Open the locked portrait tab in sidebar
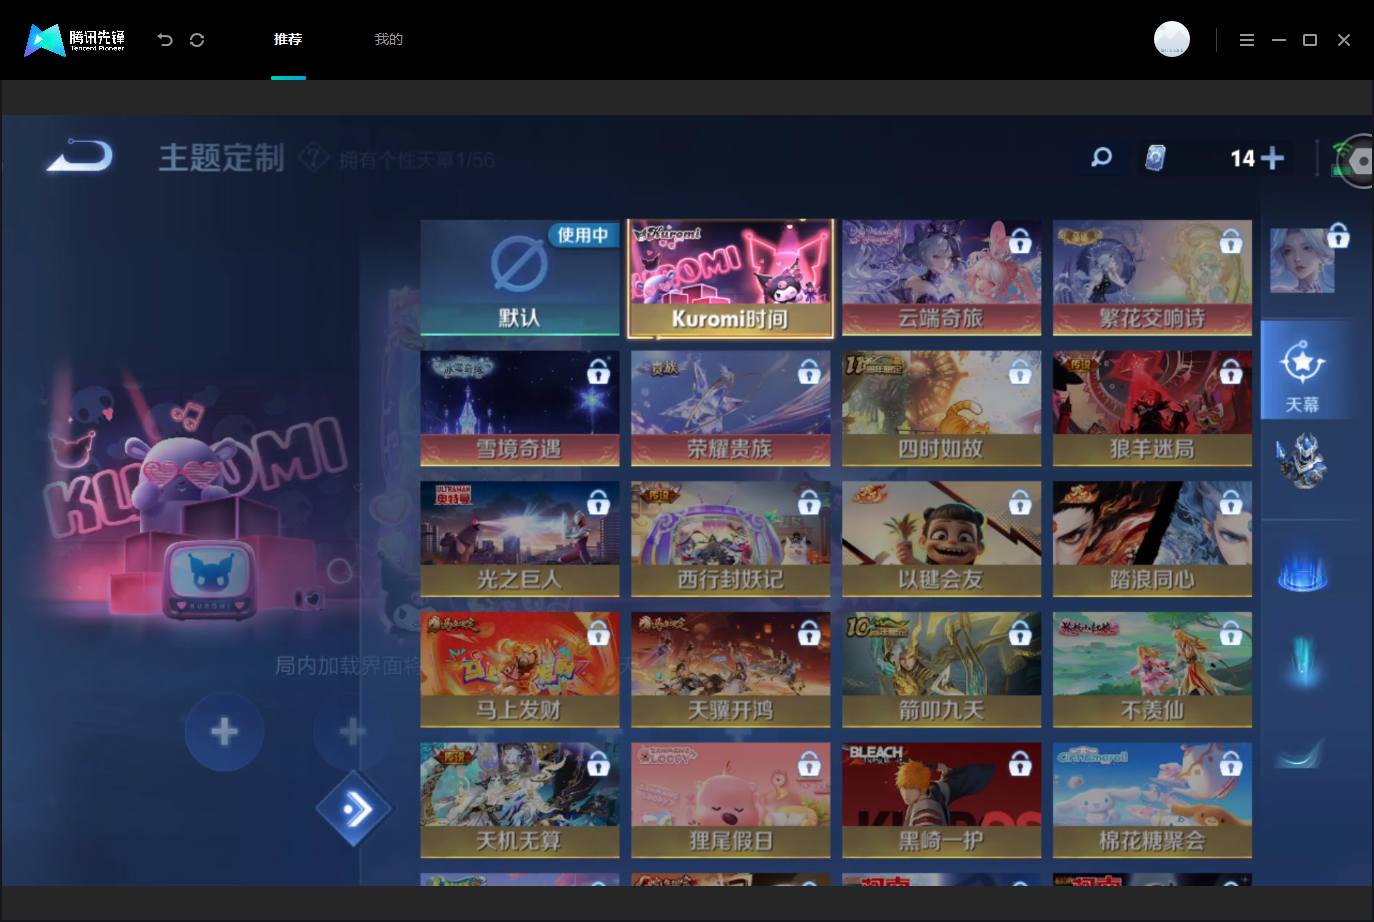The width and height of the screenshot is (1374, 922). 1302,260
